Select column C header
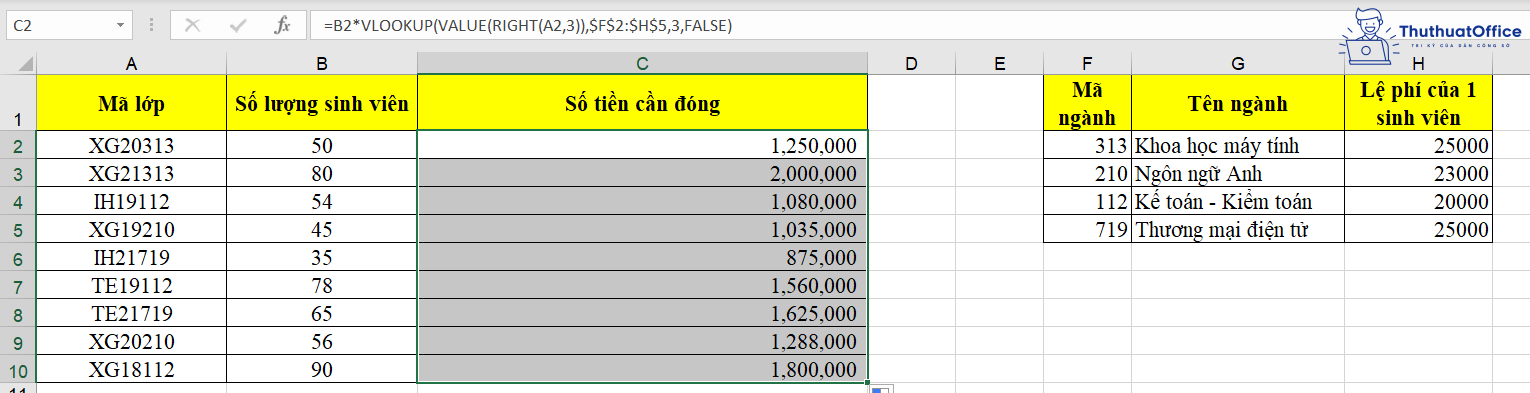Screen dimensions: 1530x393 tap(642, 64)
